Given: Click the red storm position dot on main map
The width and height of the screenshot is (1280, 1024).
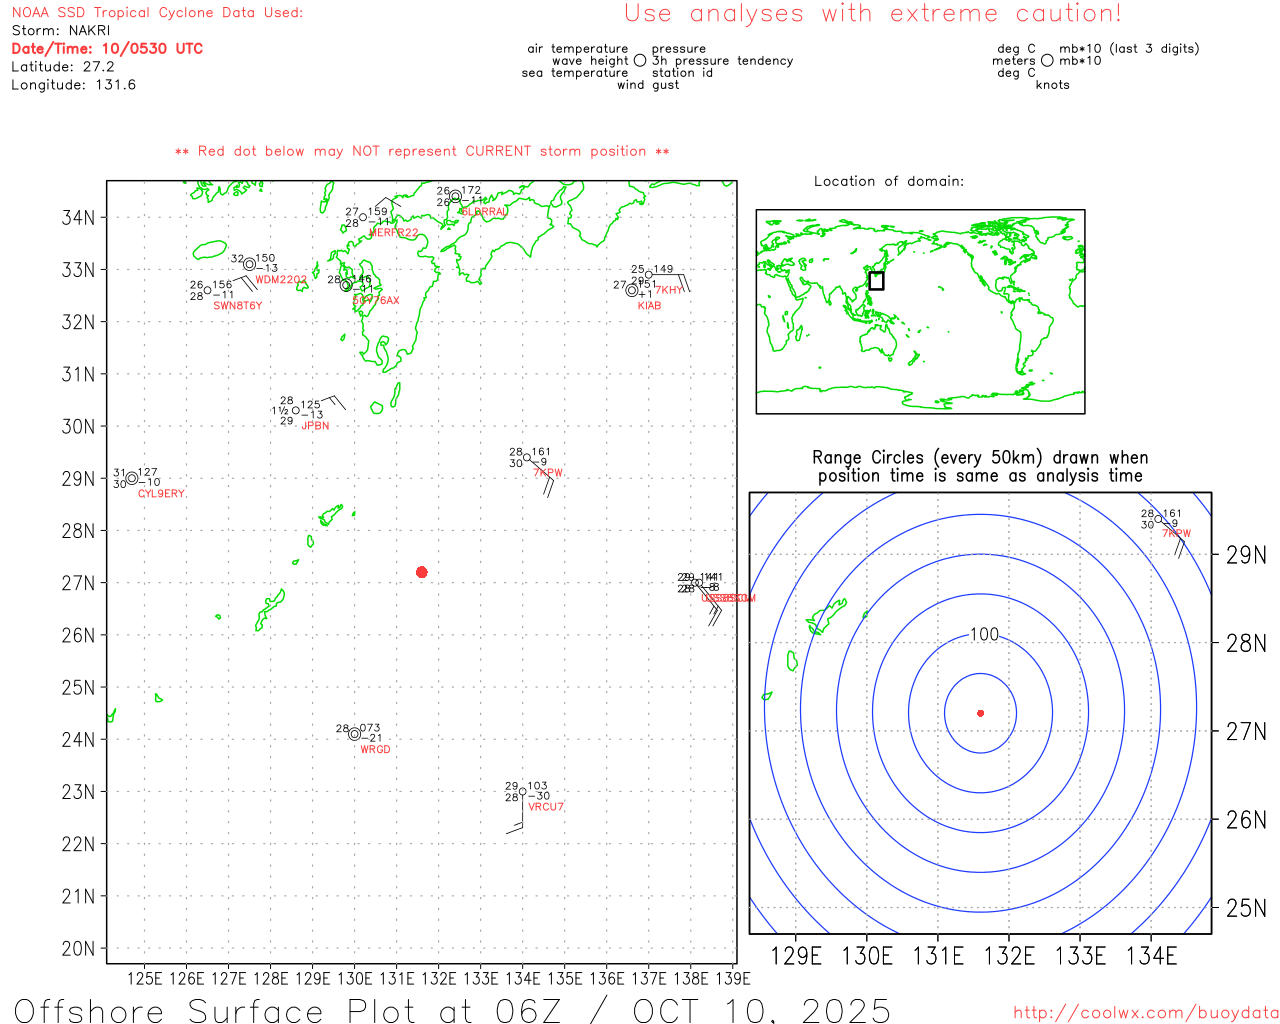Looking at the screenshot, I should pyautogui.click(x=422, y=572).
